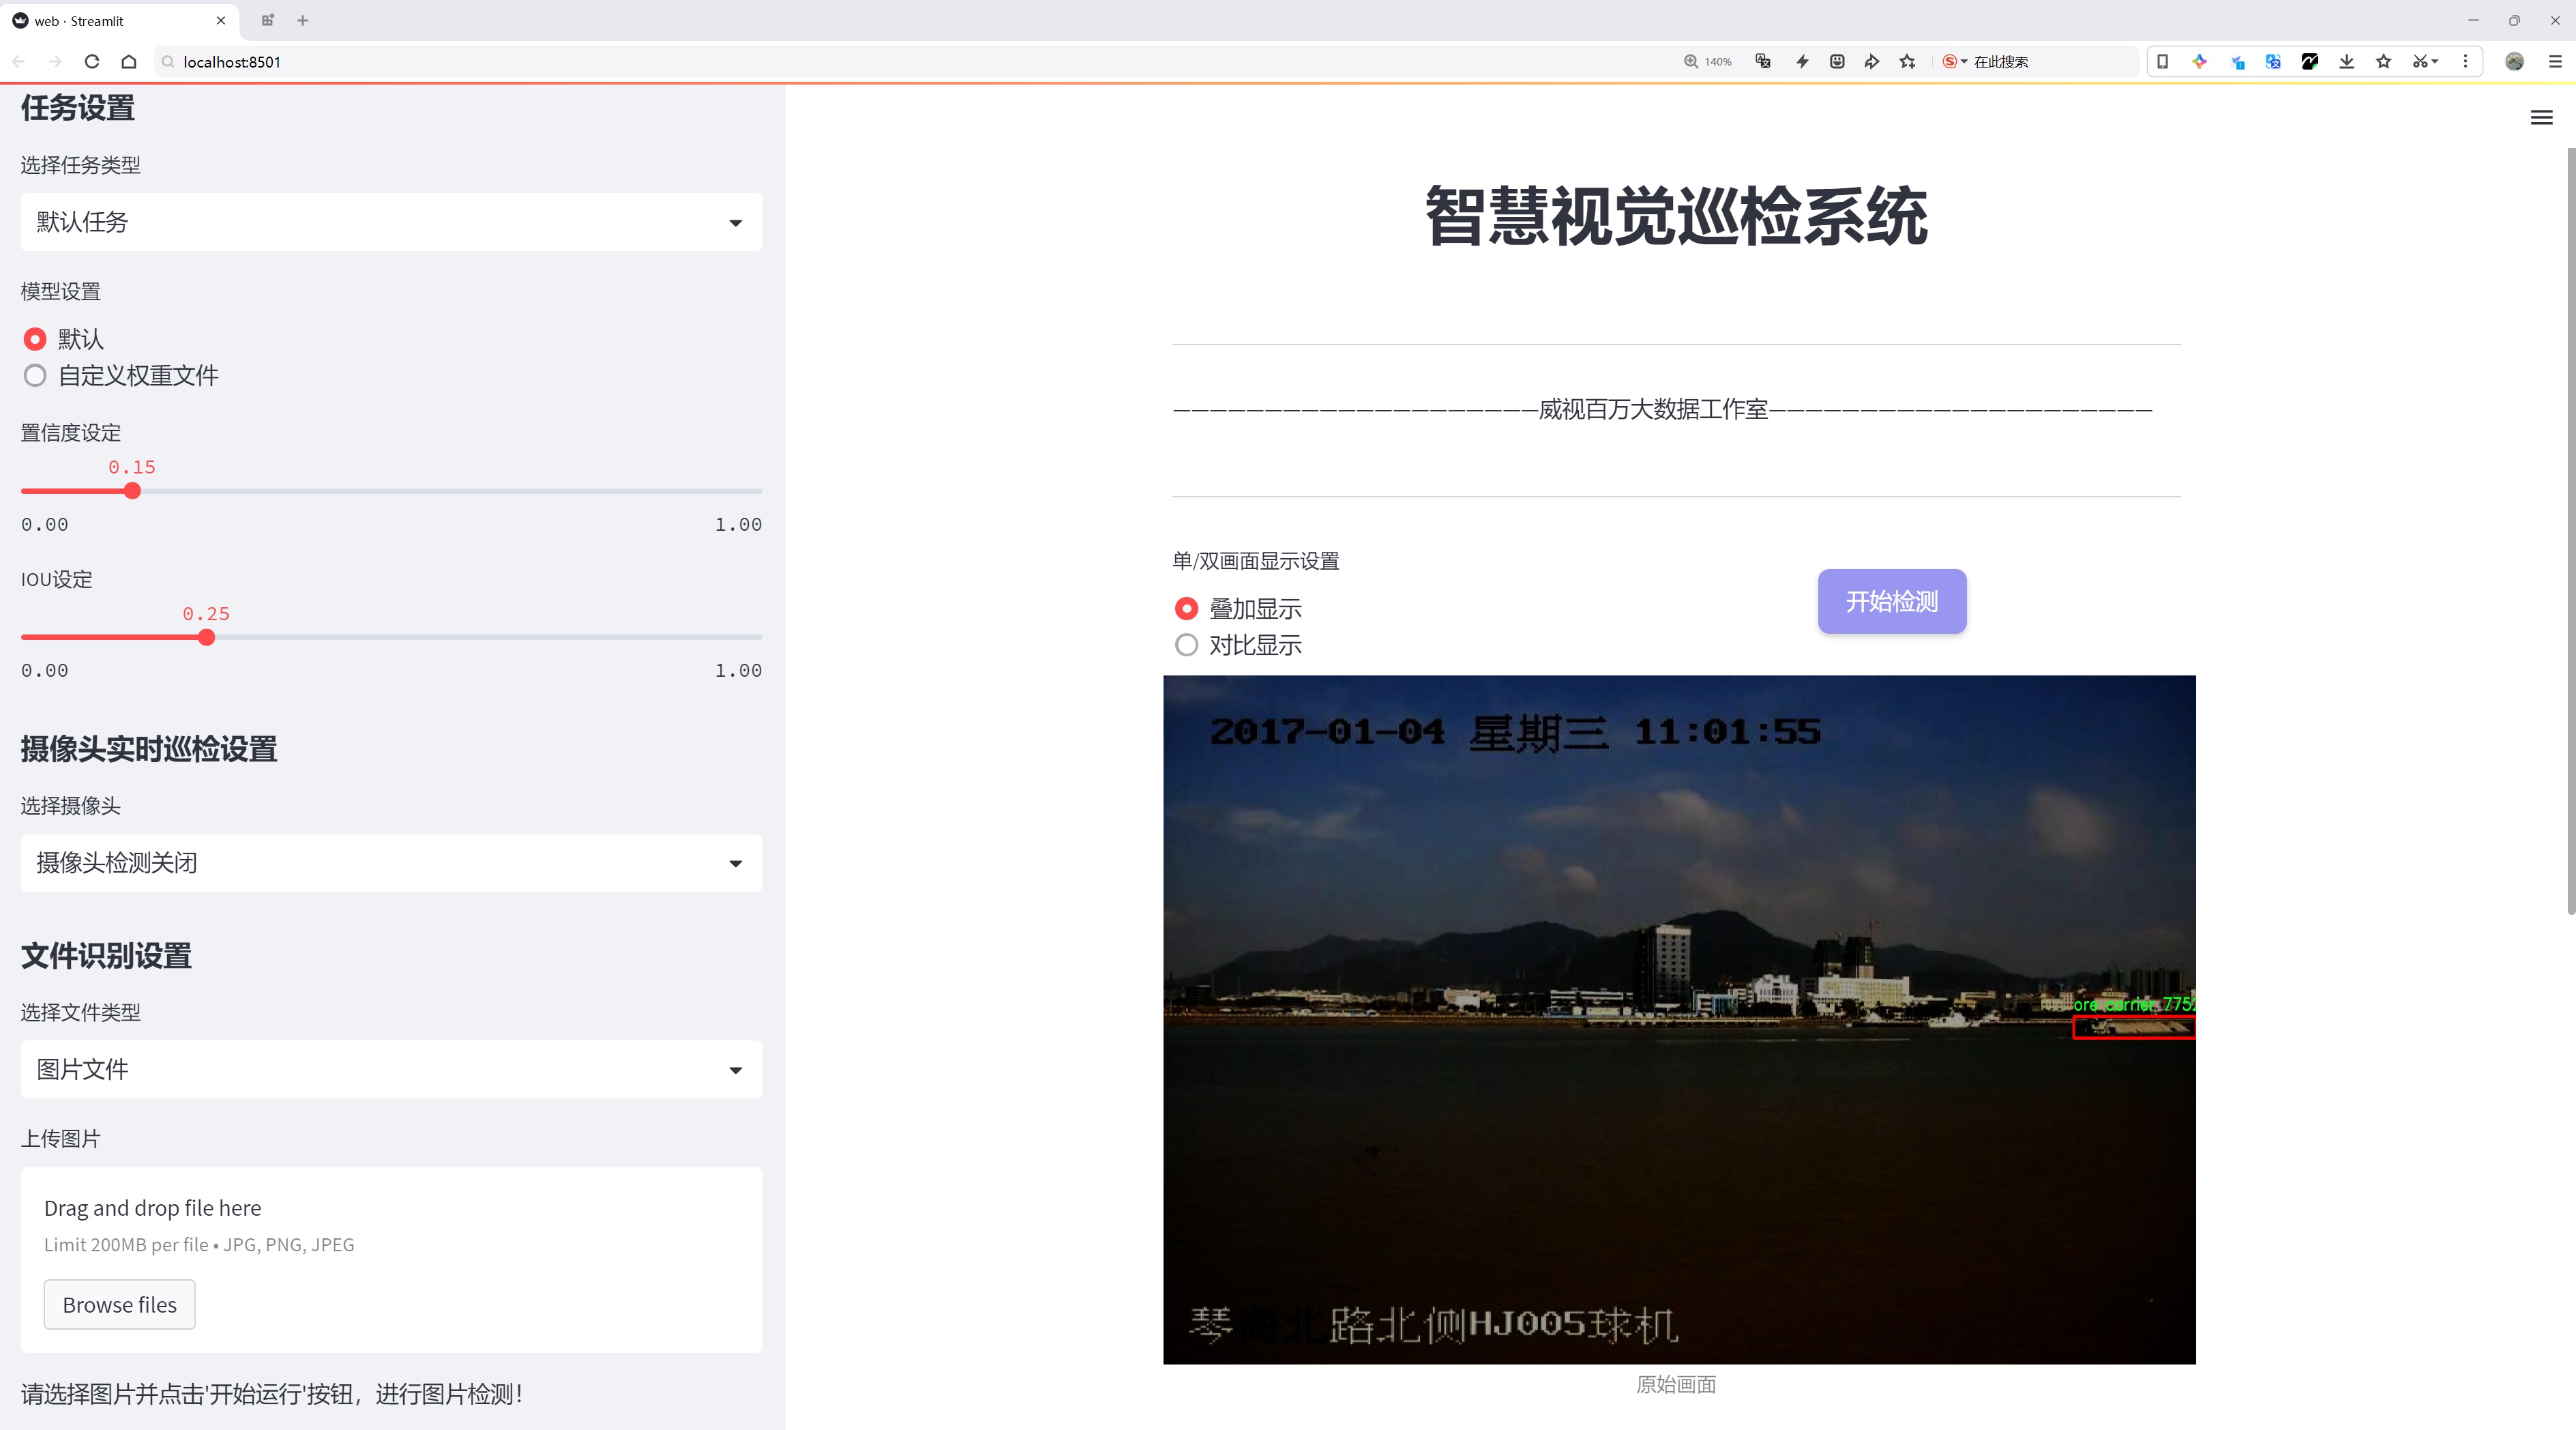This screenshot has height=1430, width=2576.
Task: Click the share arrow icon in address bar
Action: 1871,62
